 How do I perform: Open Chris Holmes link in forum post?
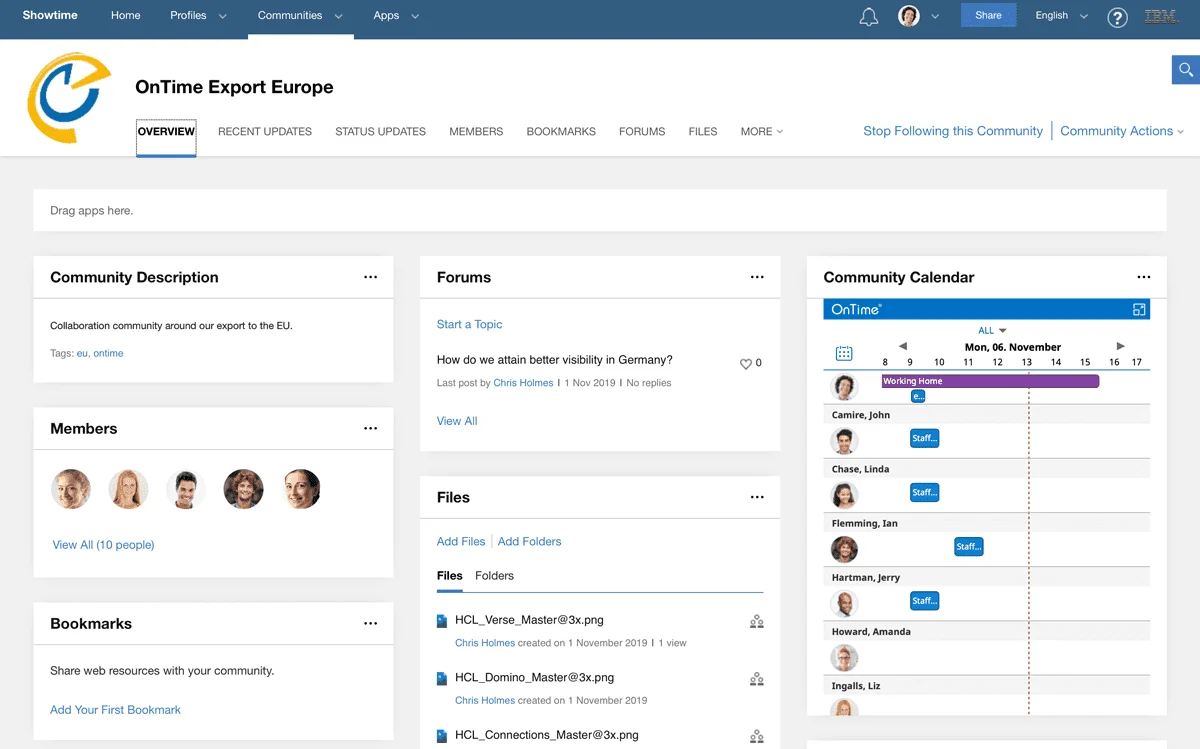[x=523, y=383]
